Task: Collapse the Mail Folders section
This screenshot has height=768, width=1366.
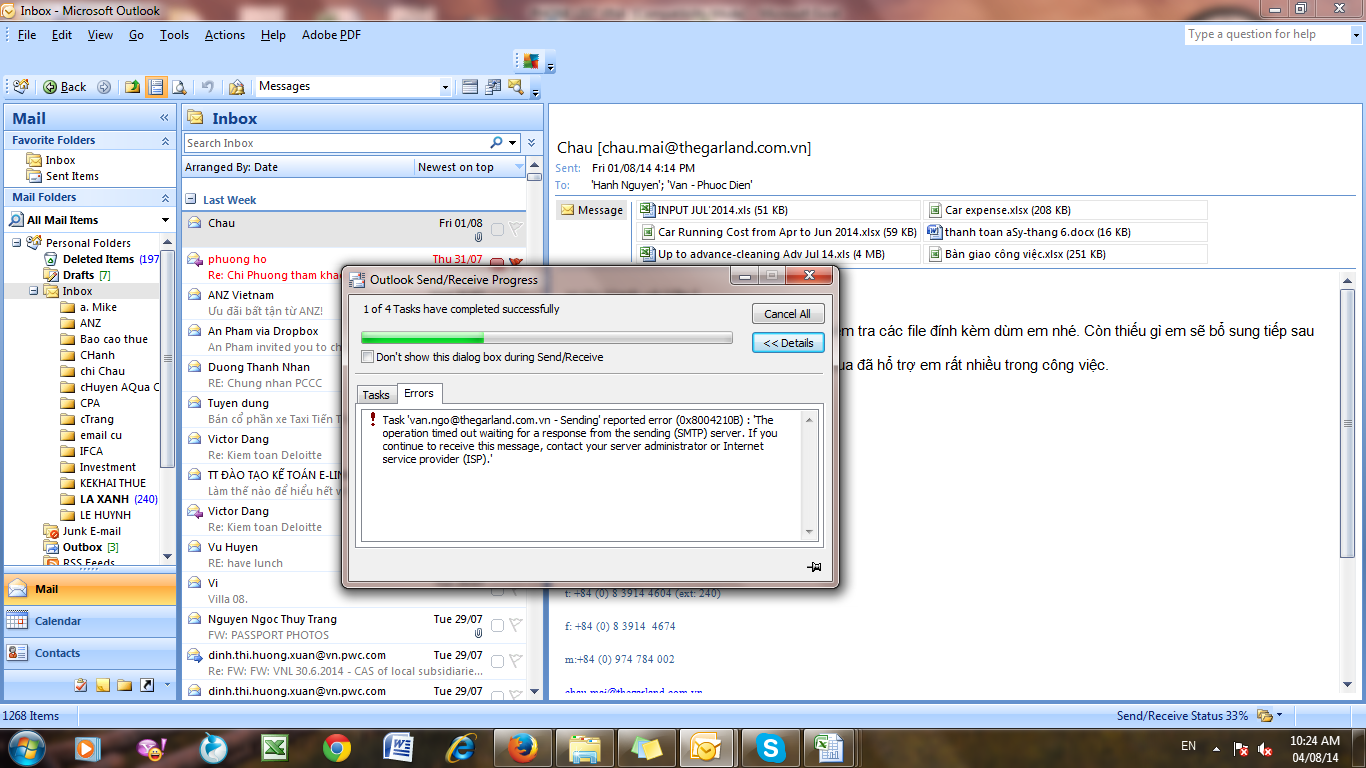Action: (x=165, y=198)
